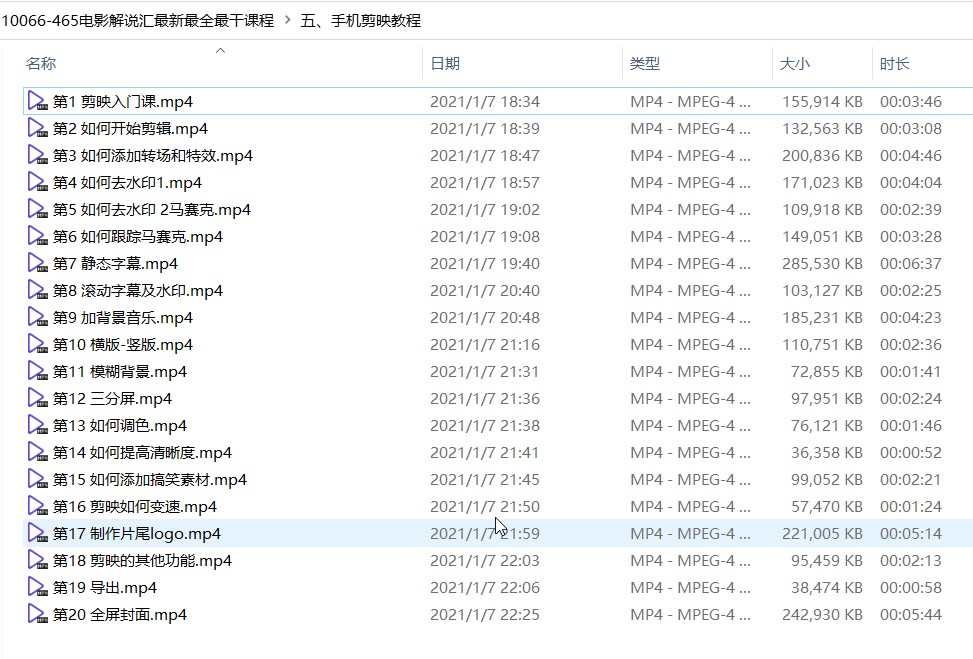Select the file name 第11 模糊背景.mp4

point(120,371)
